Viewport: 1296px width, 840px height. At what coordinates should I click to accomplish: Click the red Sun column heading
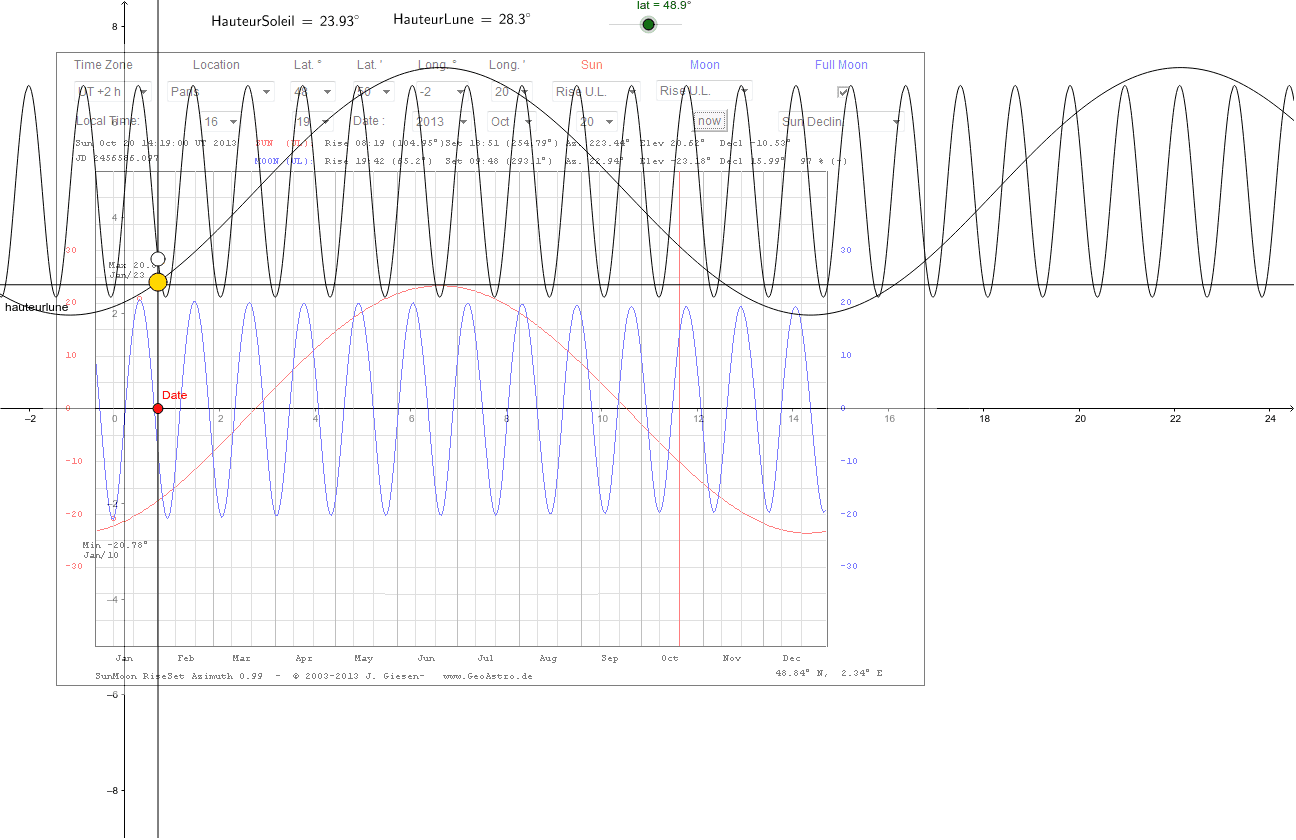click(x=592, y=65)
